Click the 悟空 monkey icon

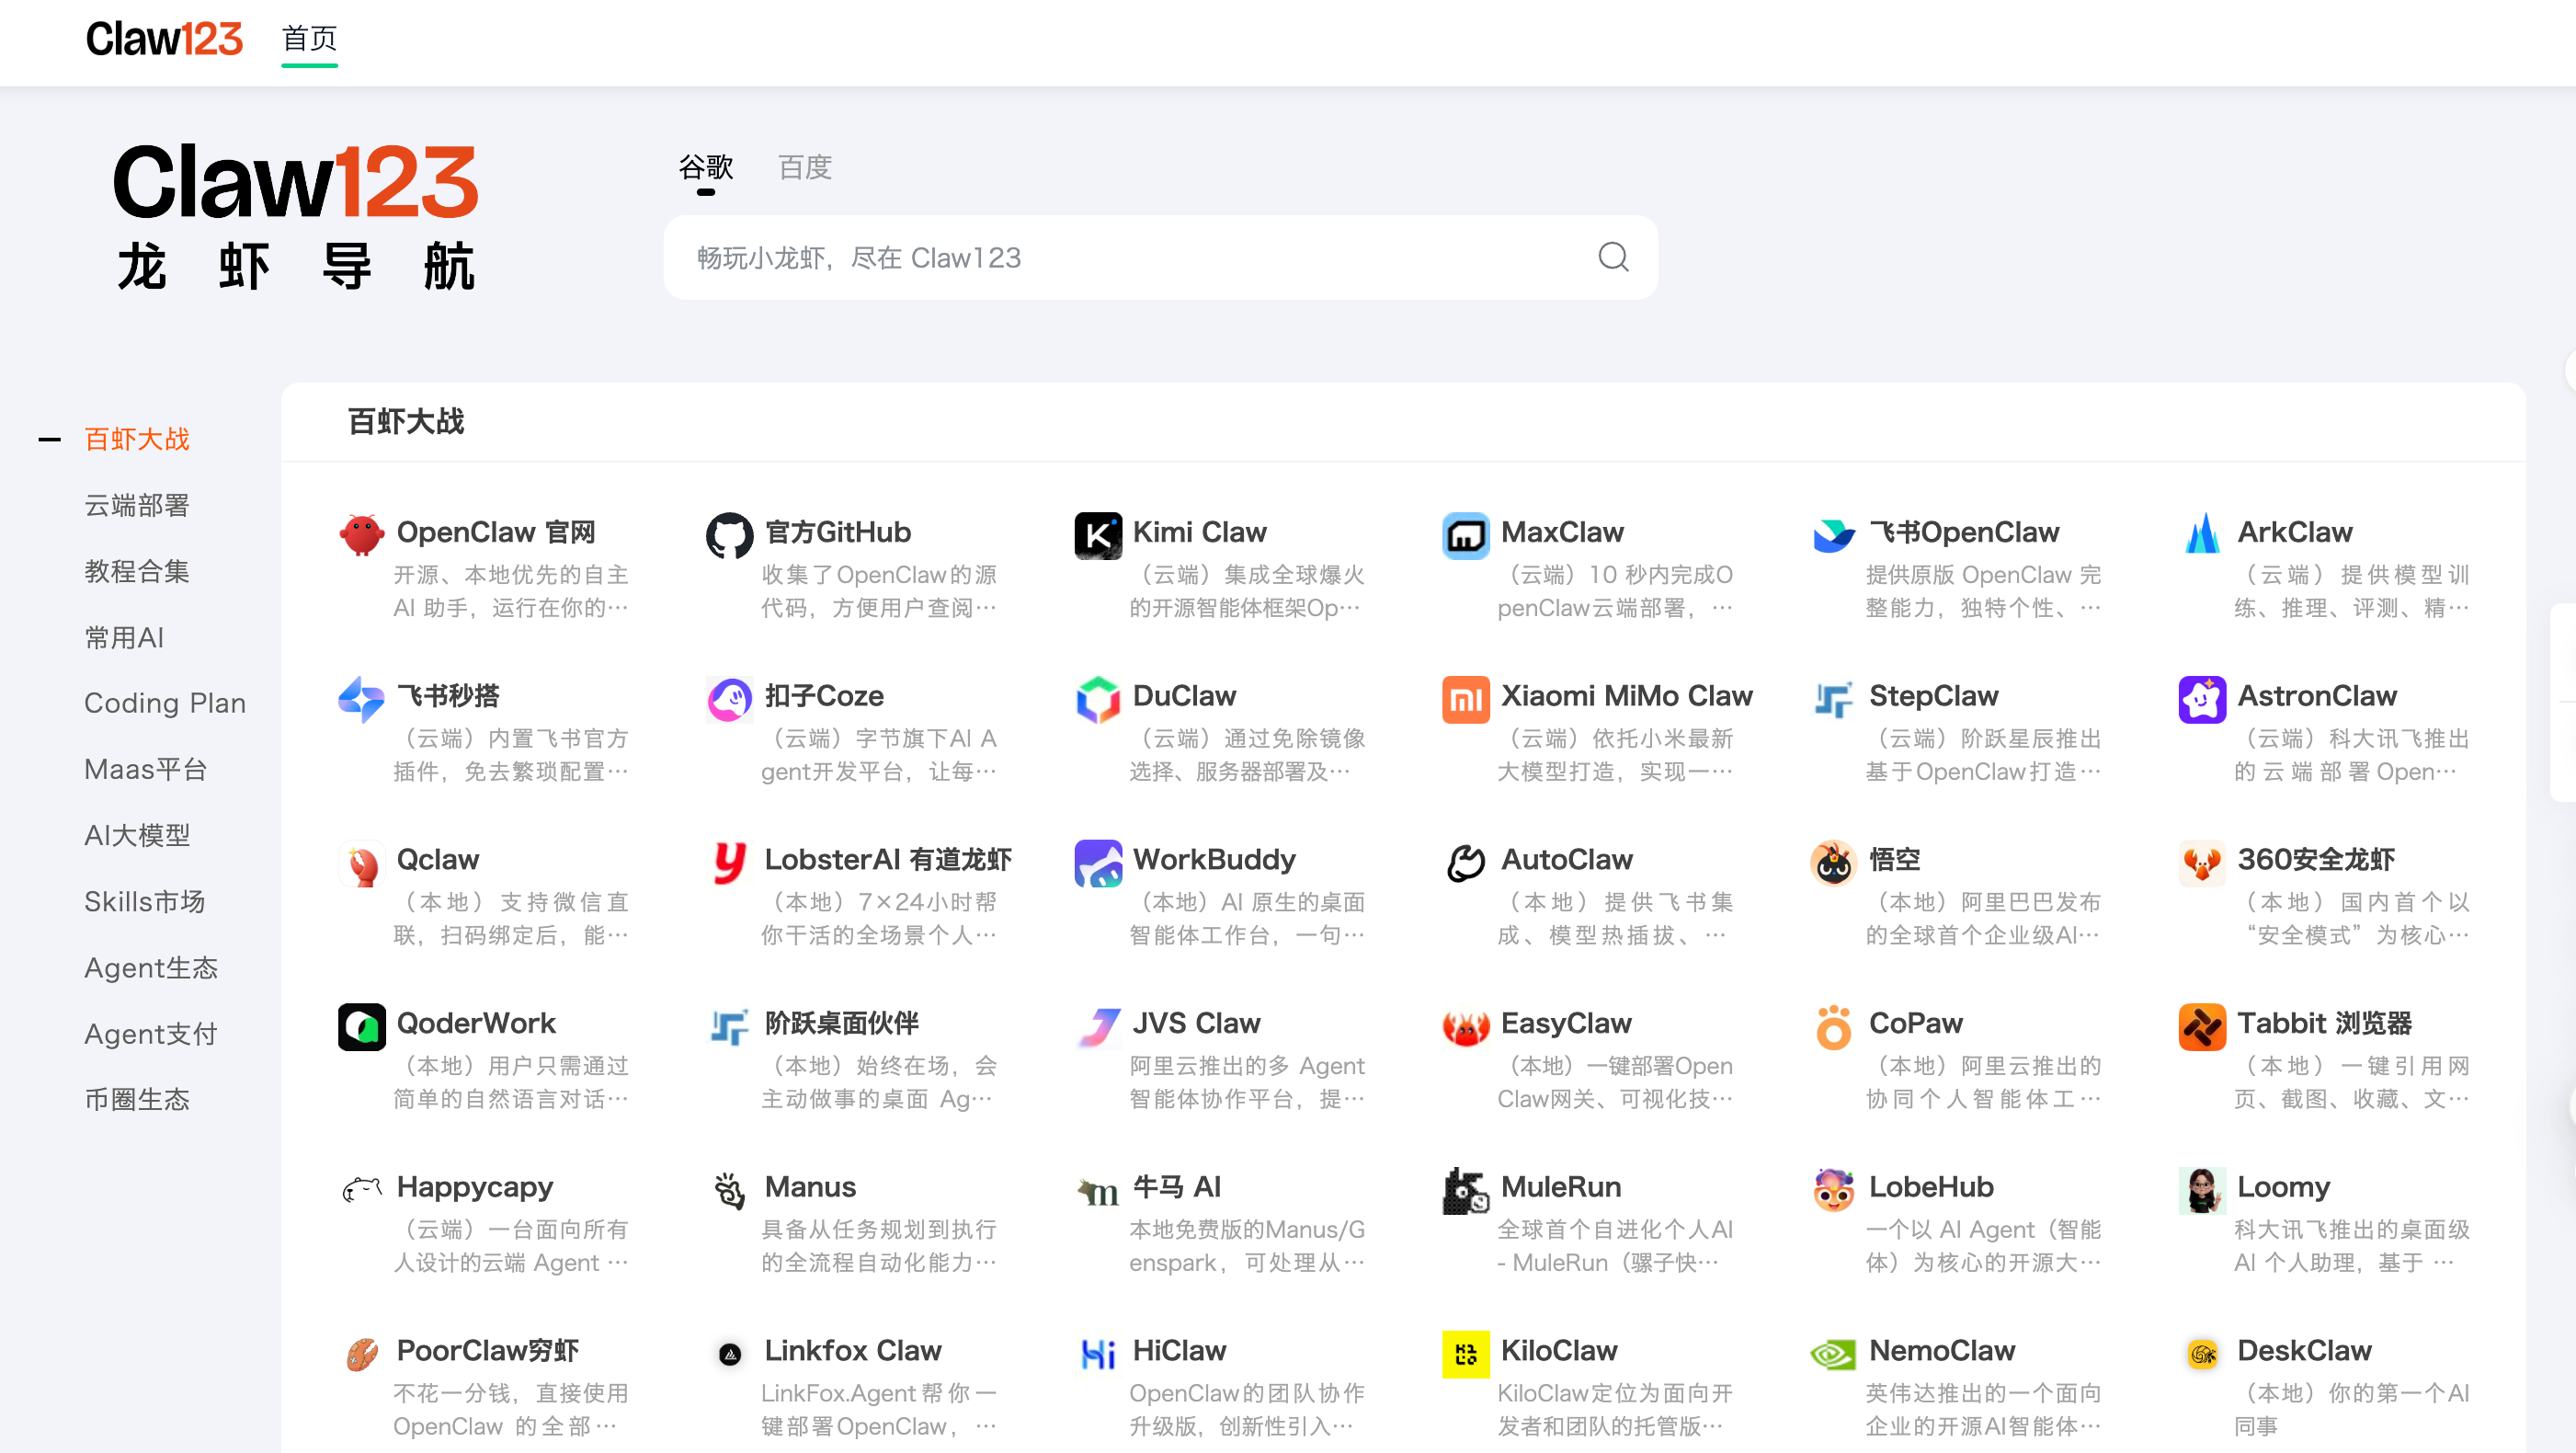click(x=1833, y=863)
